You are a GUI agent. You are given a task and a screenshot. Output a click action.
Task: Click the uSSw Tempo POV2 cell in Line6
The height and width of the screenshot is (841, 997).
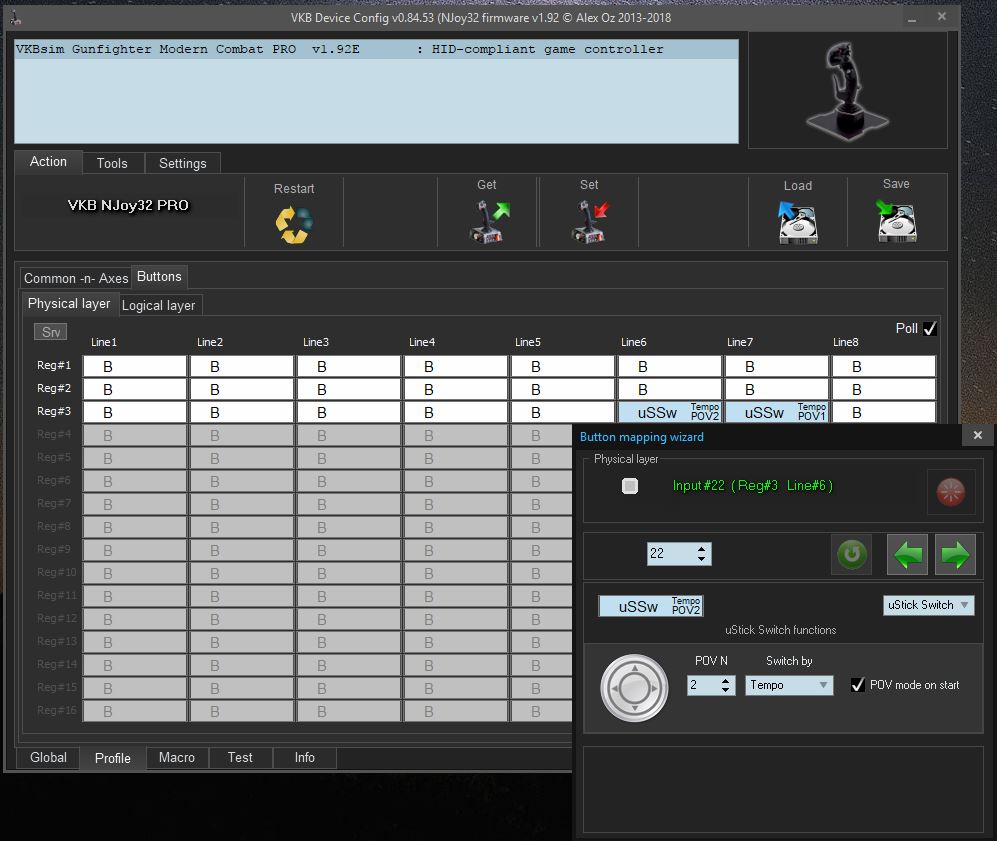(x=670, y=413)
